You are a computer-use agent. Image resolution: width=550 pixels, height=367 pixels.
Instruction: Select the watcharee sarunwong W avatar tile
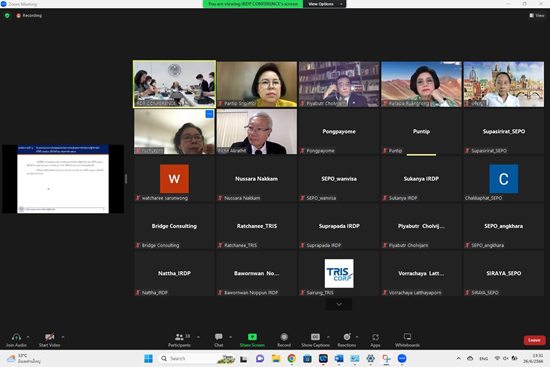click(174, 179)
